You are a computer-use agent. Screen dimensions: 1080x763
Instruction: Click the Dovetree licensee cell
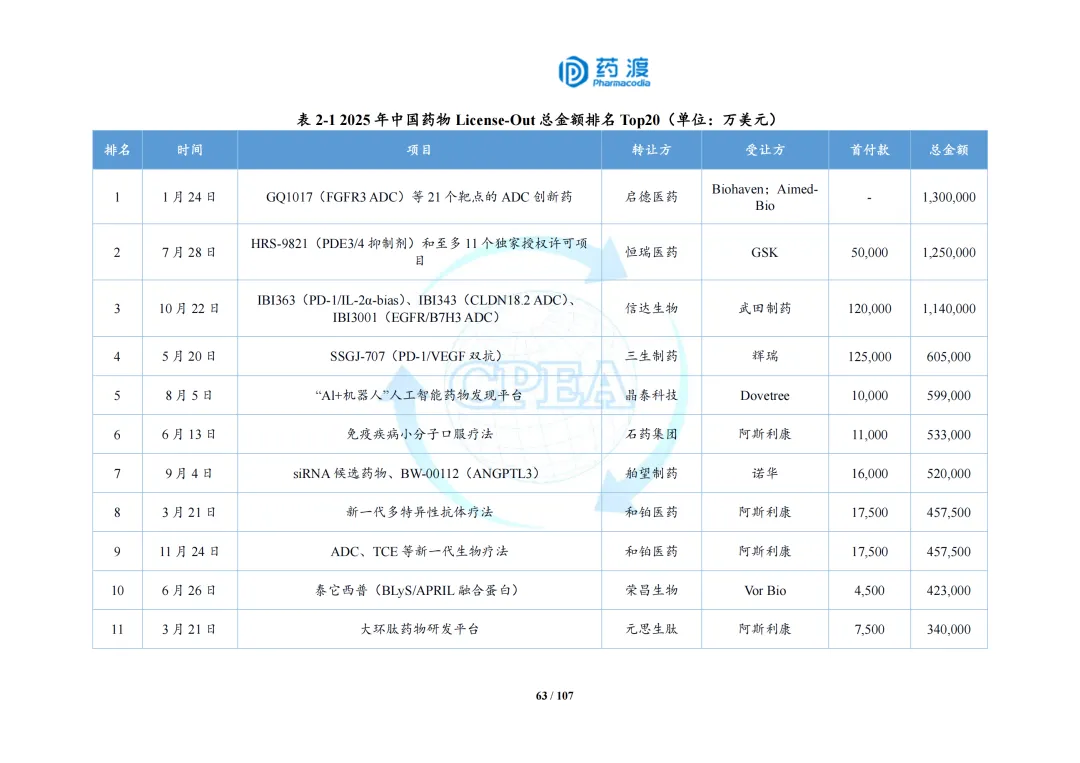point(765,396)
